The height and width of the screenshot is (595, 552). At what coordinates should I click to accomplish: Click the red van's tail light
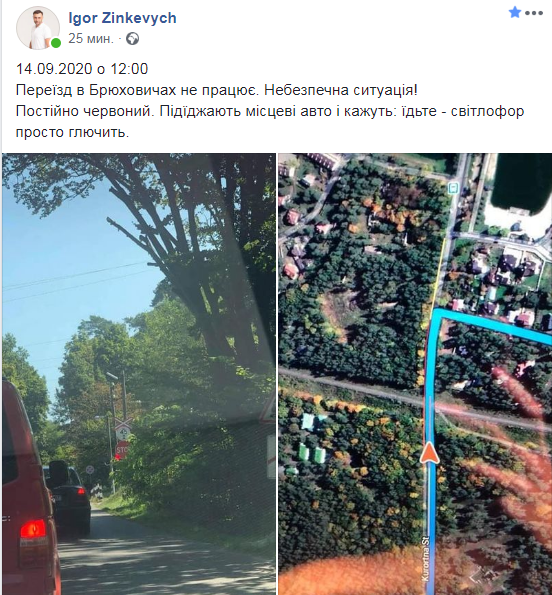(33, 529)
